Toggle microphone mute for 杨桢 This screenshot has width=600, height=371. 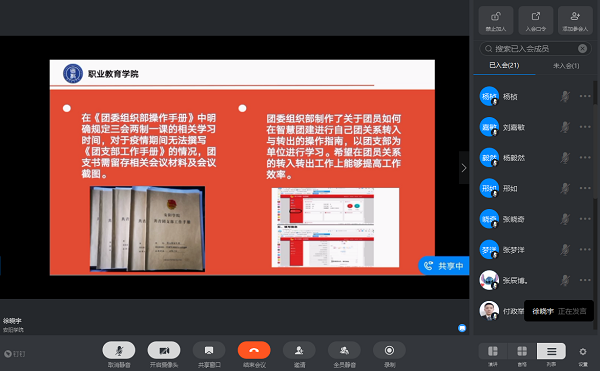565,96
